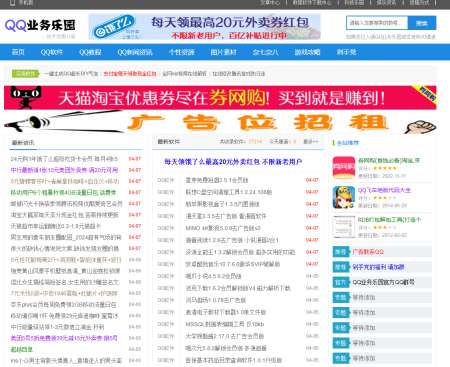Open purple news link 中行最新领1张10元美团外卖券
The height and width of the screenshot is (367, 450).
pos(64,170)
